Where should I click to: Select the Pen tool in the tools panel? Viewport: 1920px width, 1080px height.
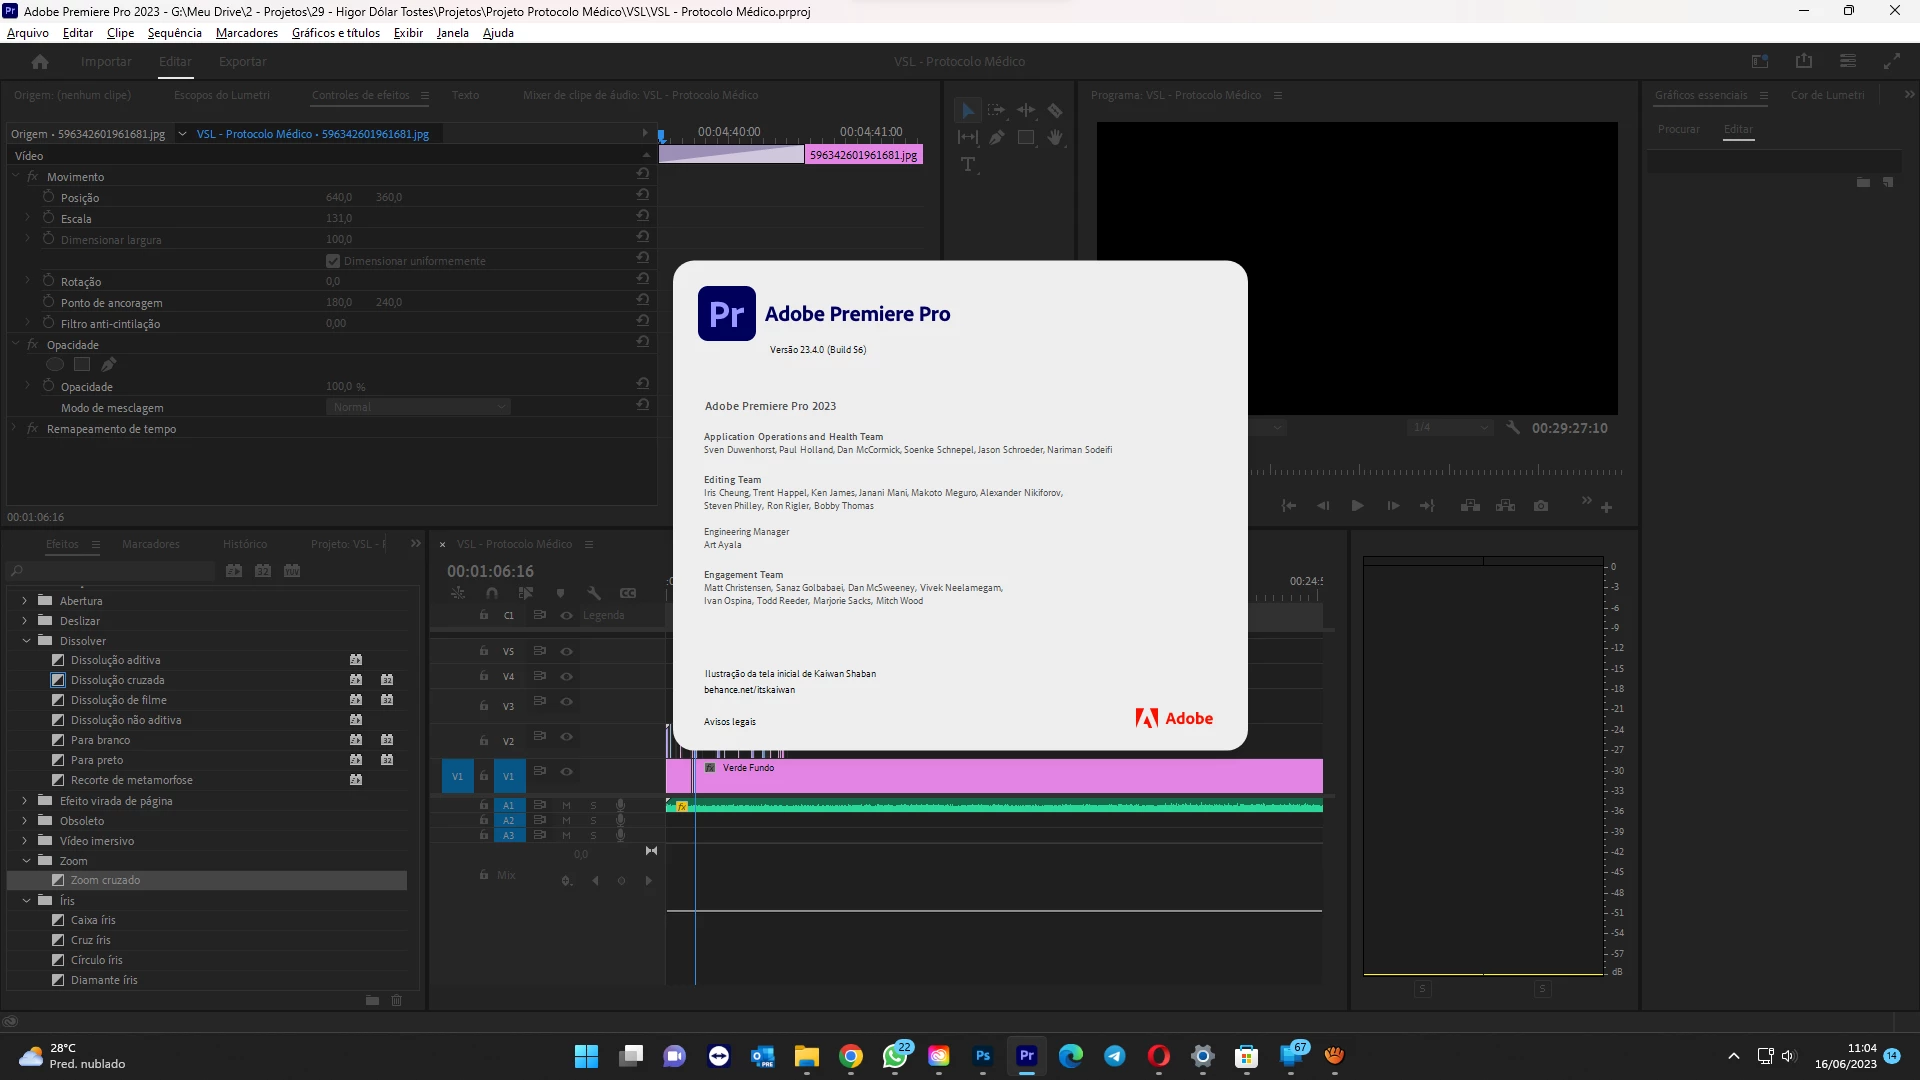(997, 138)
